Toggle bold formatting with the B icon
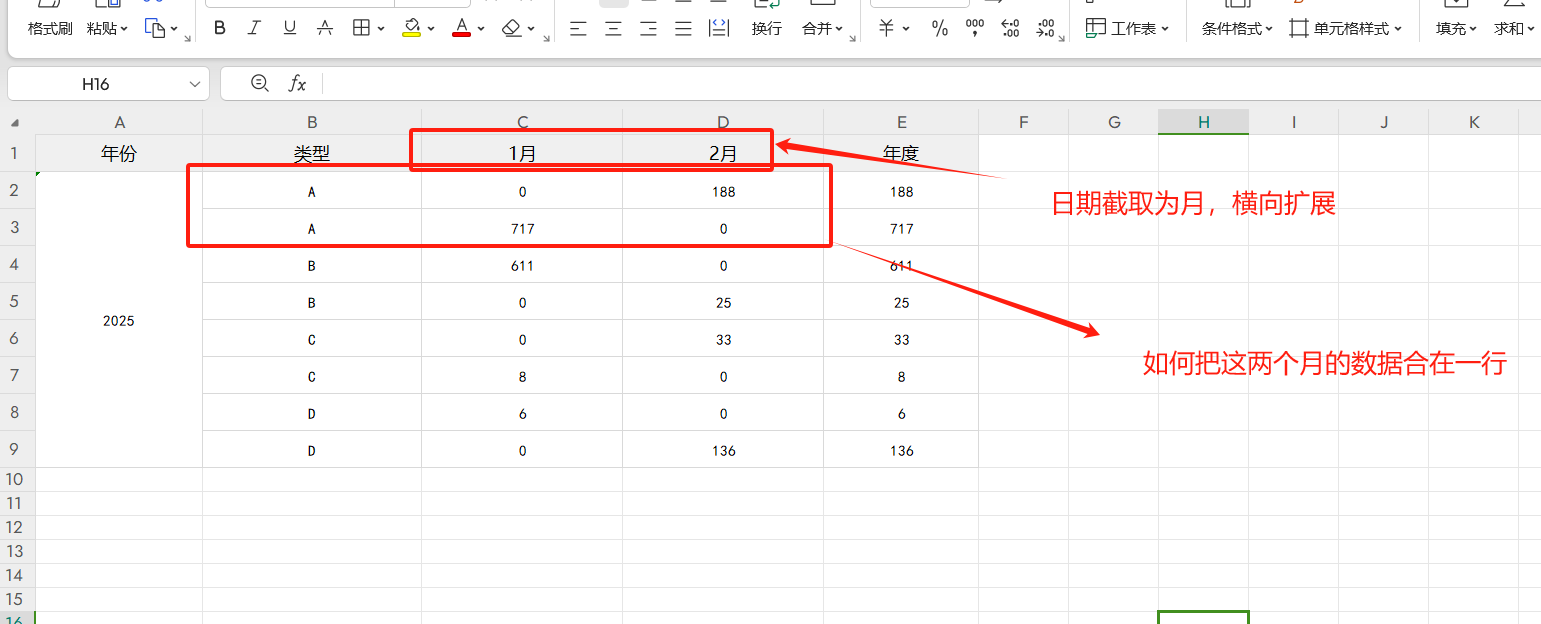1541x624 pixels. pos(220,28)
